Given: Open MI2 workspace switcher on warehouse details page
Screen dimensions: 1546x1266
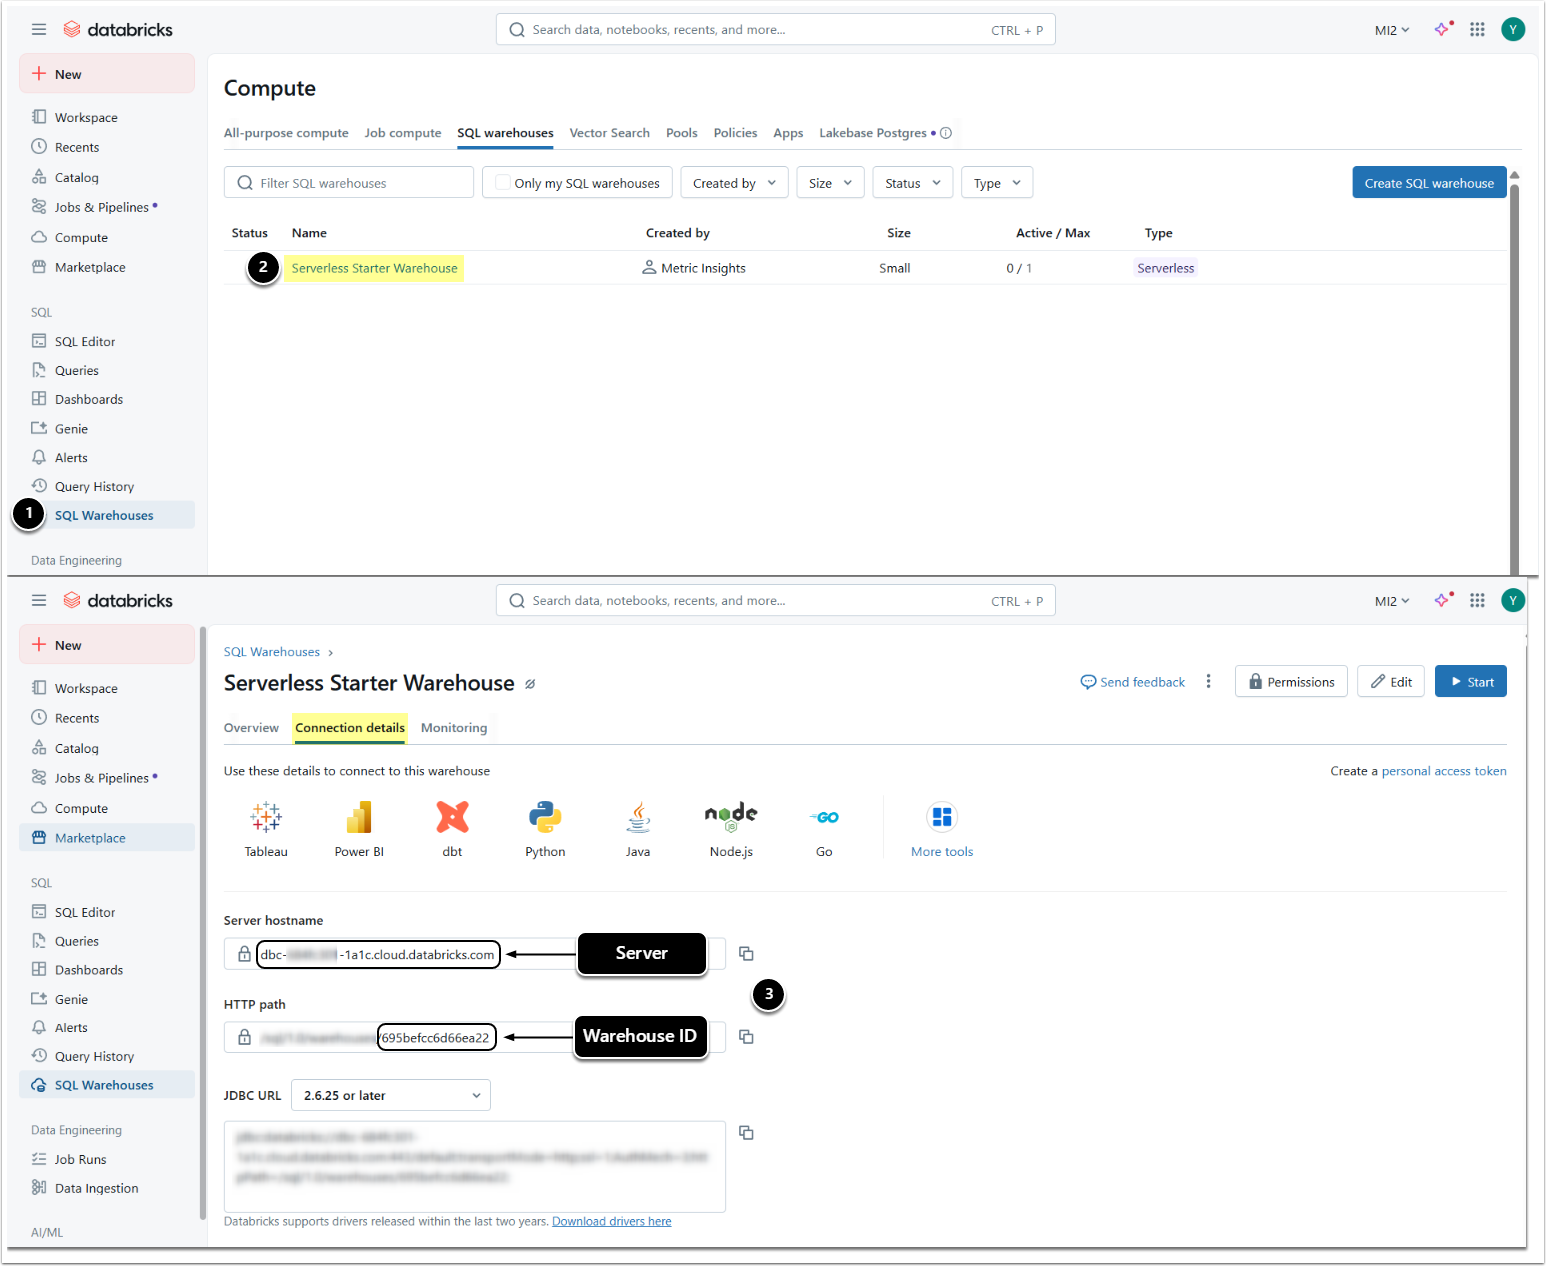Looking at the screenshot, I should (1392, 601).
